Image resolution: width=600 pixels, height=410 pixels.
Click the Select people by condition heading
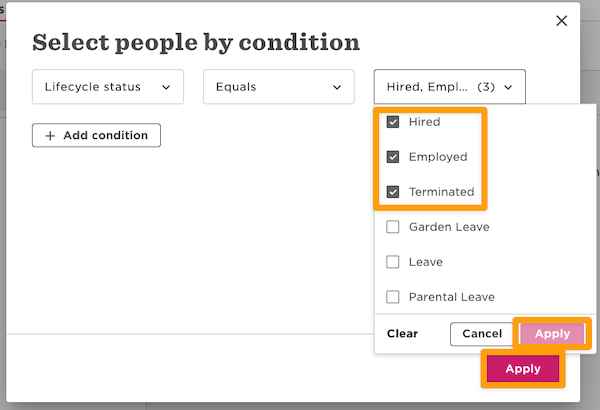(x=196, y=43)
